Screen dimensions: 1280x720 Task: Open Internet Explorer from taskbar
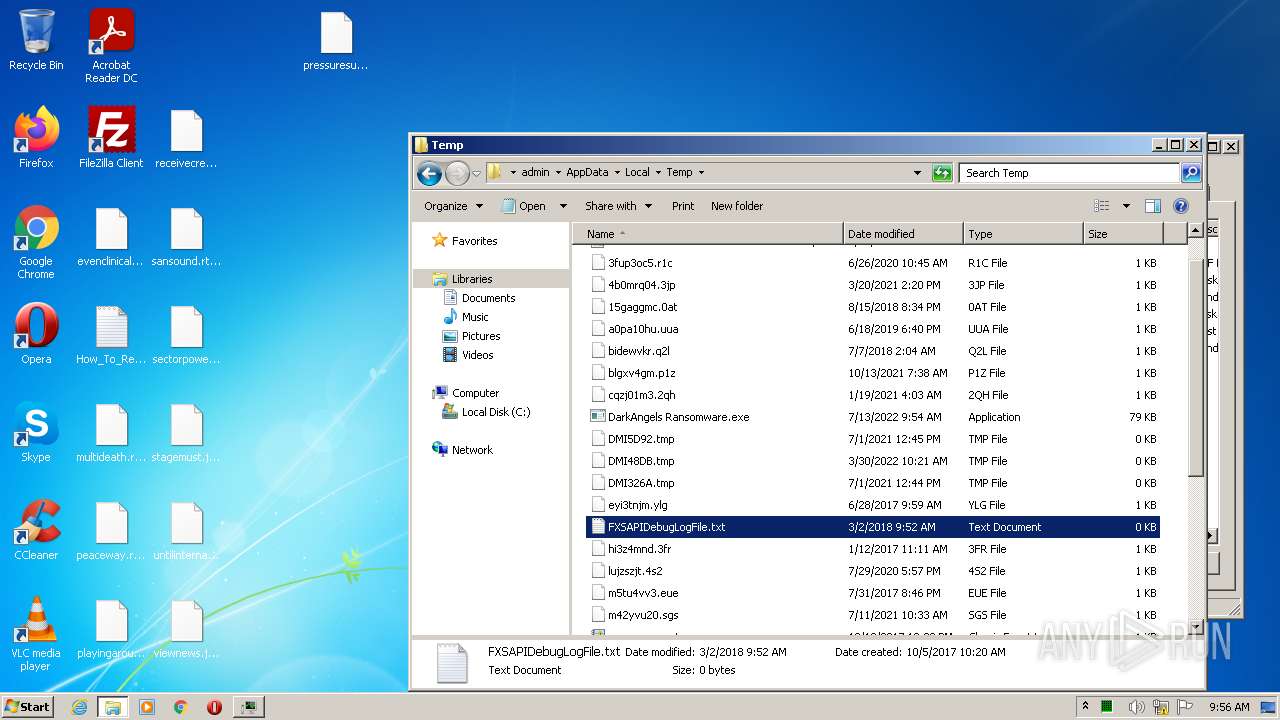pyautogui.click(x=79, y=707)
